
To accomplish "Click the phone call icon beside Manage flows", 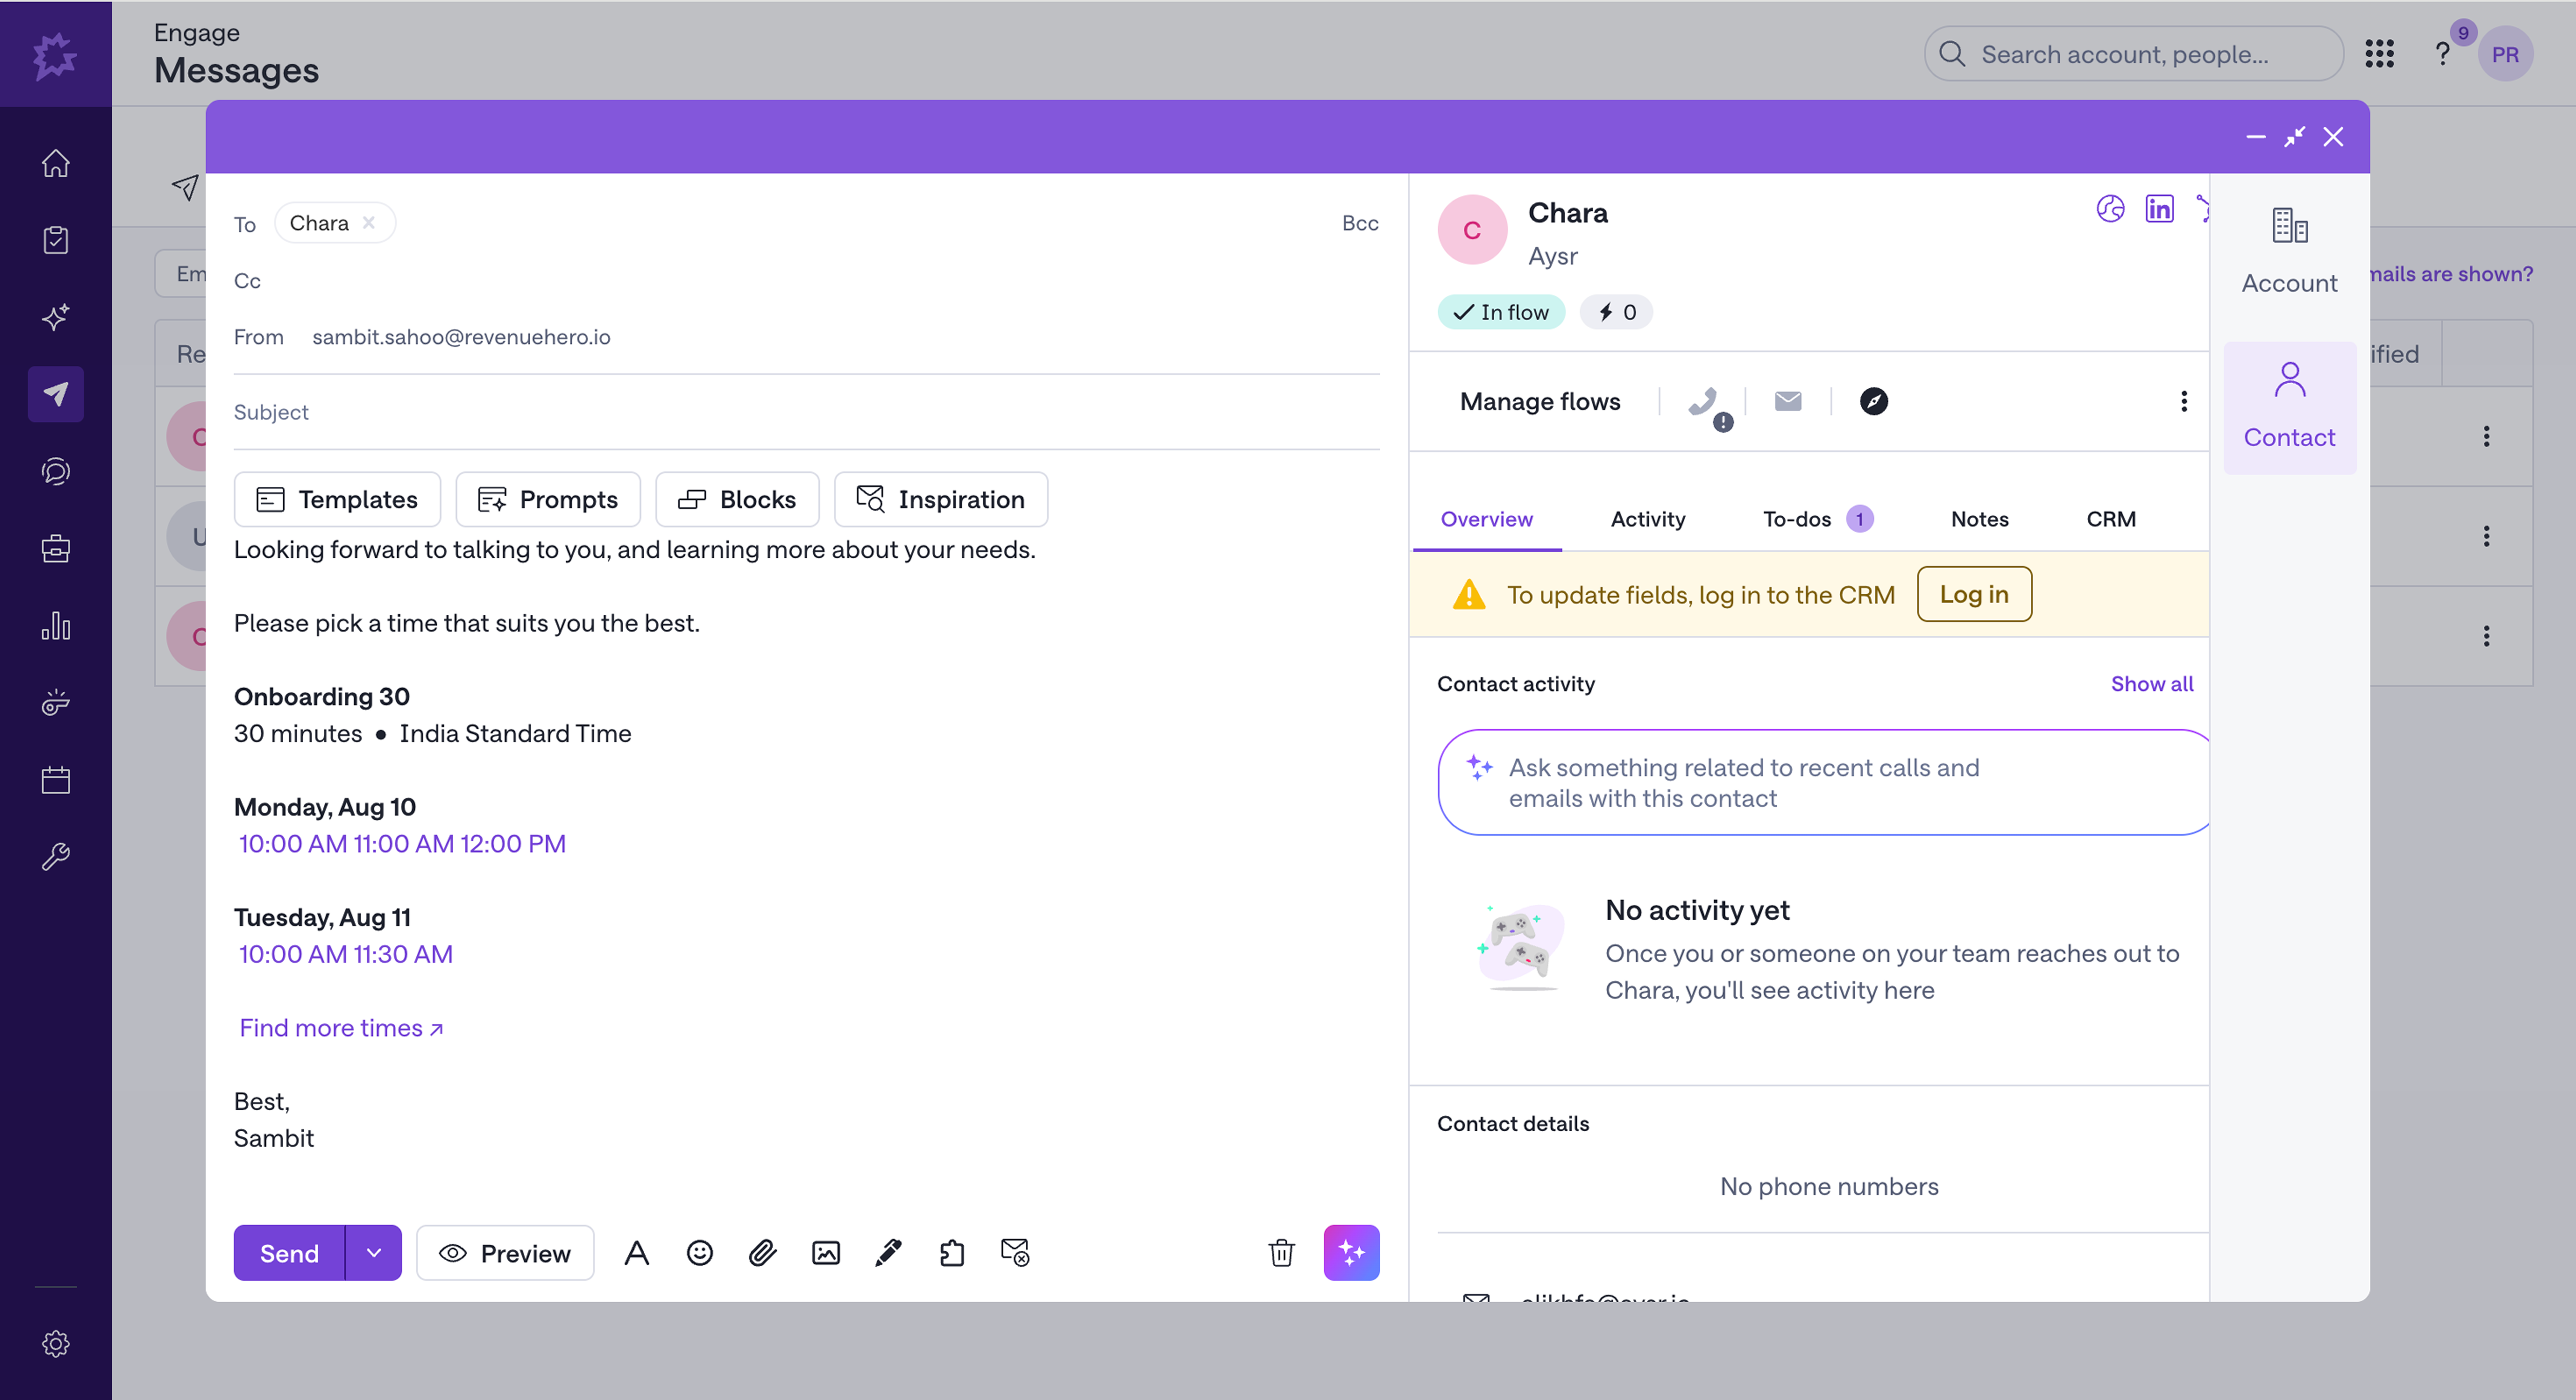I will coord(1703,402).
